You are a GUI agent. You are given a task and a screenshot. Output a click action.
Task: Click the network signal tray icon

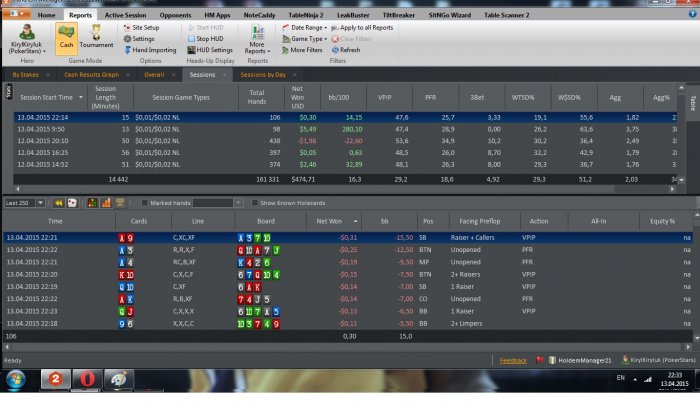647,379
